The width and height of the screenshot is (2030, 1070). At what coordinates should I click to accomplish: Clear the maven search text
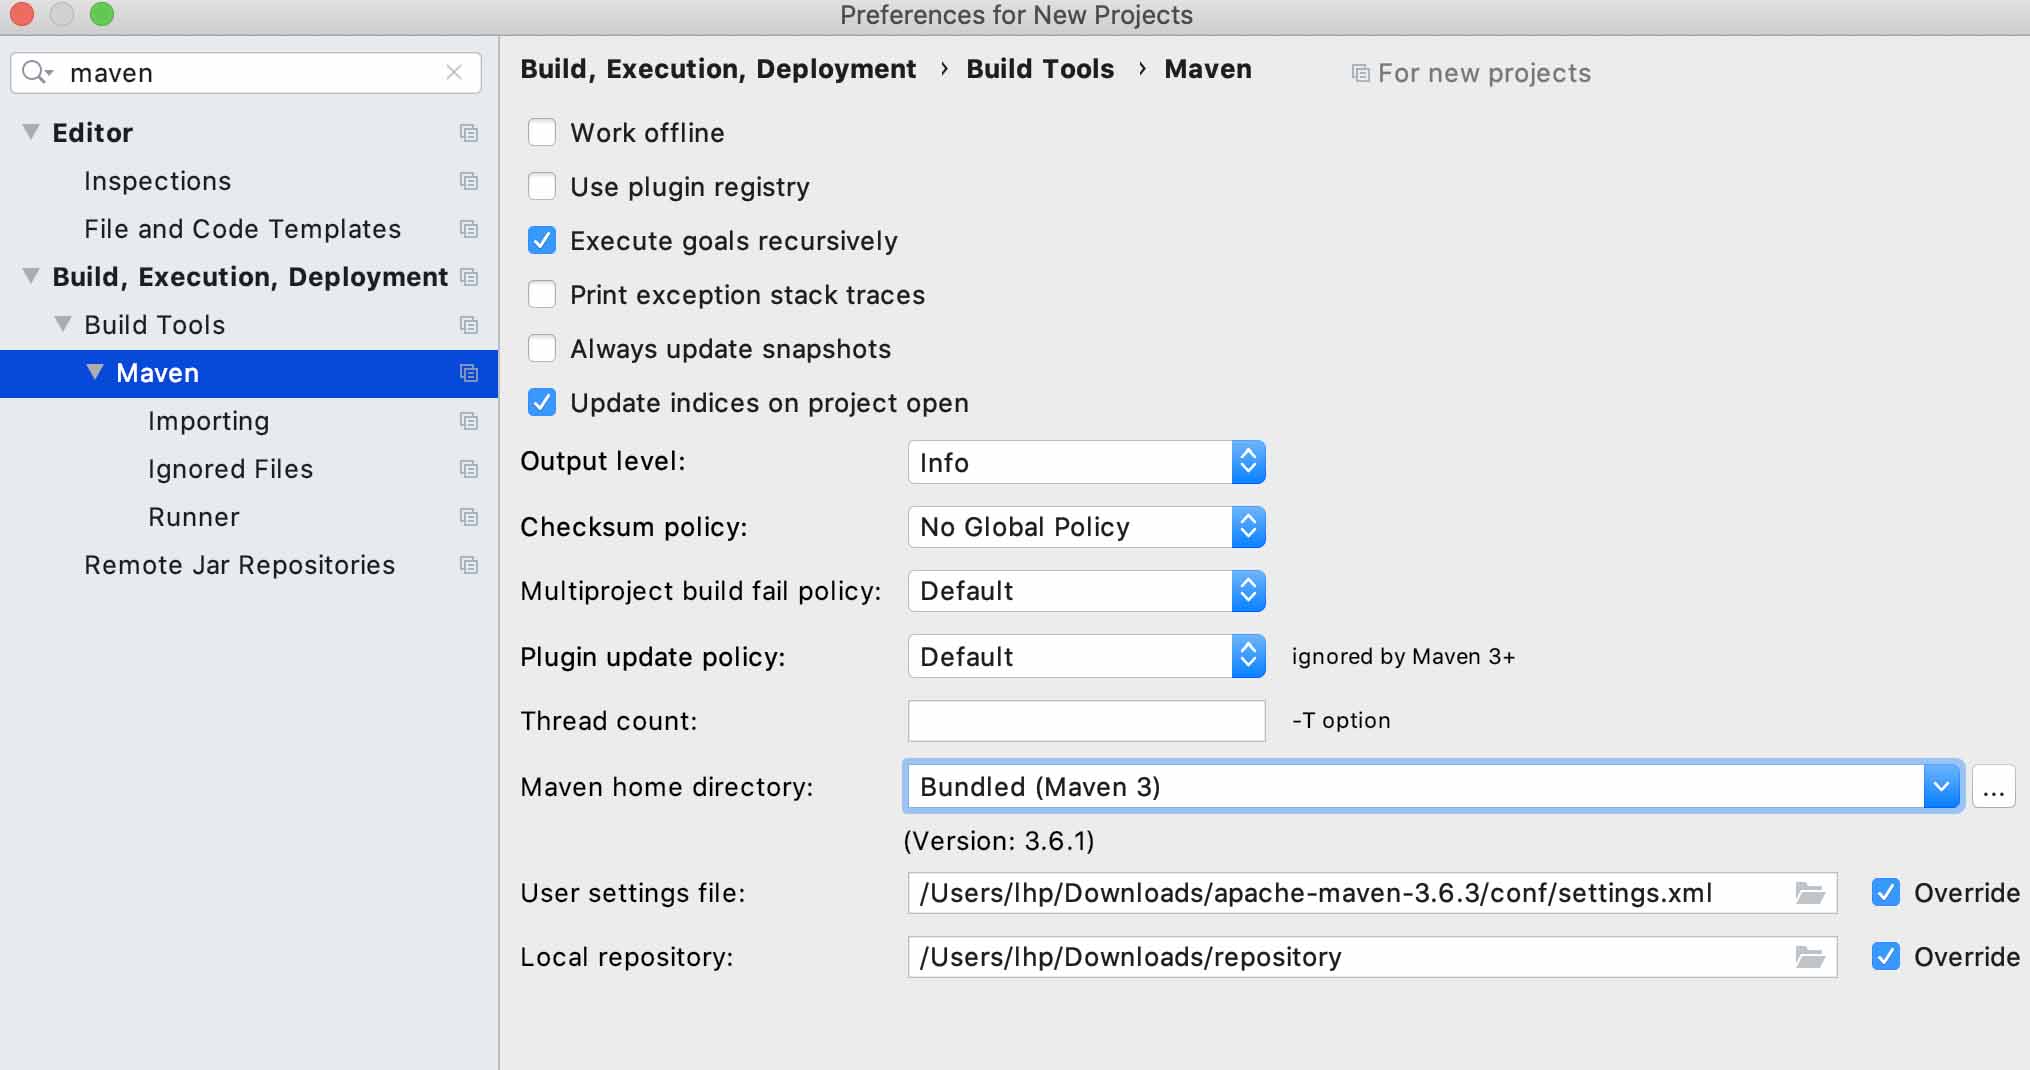454,72
